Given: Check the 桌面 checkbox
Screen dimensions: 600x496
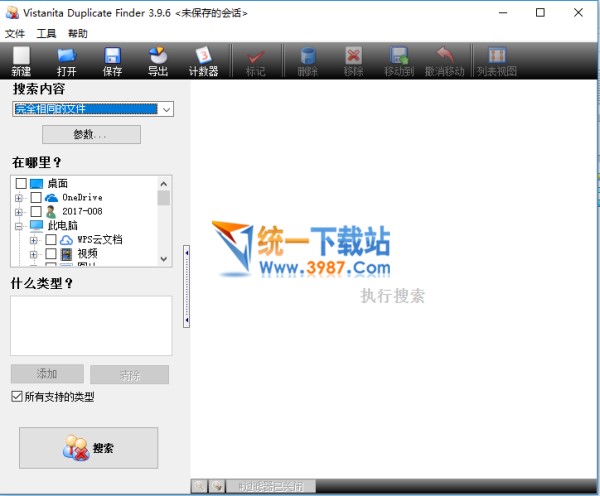Looking at the screenshot, I should [21, 183].
